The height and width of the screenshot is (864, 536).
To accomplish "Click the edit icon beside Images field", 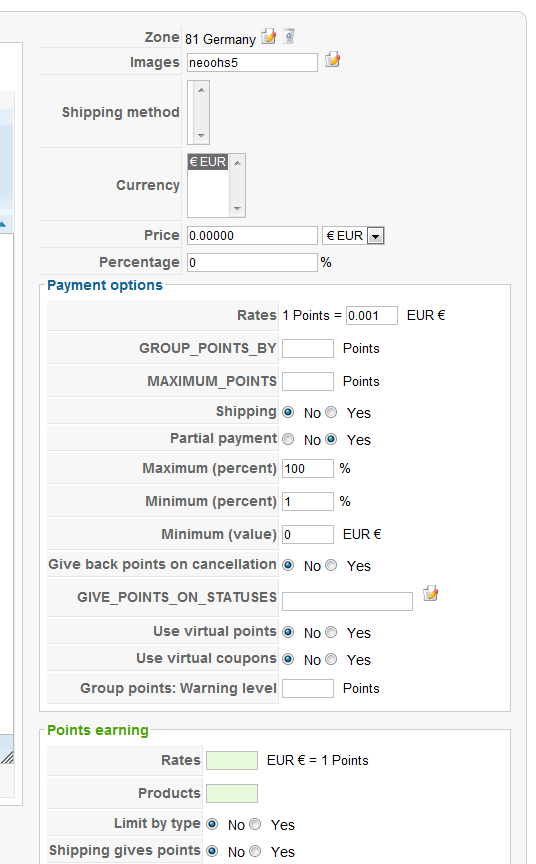I will [x=332, y=60].
